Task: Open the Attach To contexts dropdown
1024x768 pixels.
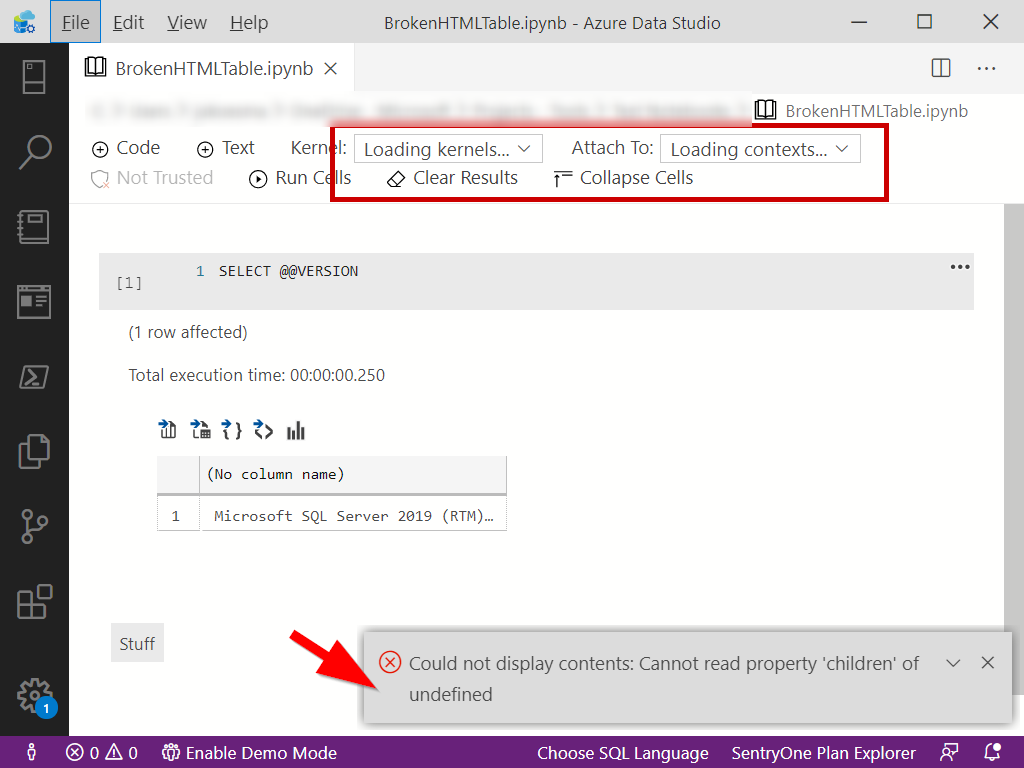Action: pyautogui.click(x=760, y=148)
